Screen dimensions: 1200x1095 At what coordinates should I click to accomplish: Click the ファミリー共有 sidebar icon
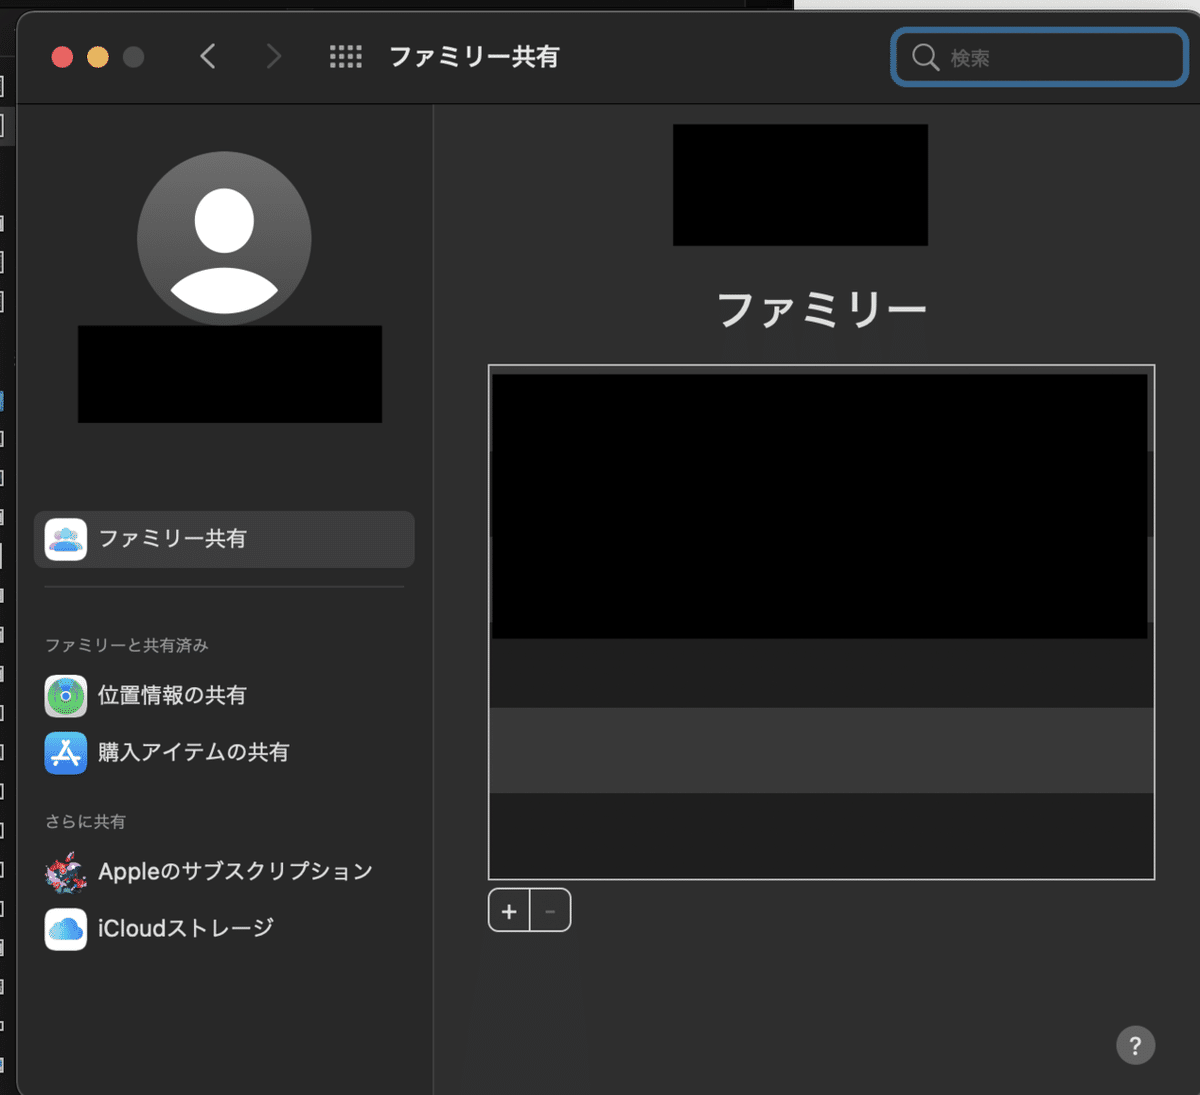(x=65, y=539)
